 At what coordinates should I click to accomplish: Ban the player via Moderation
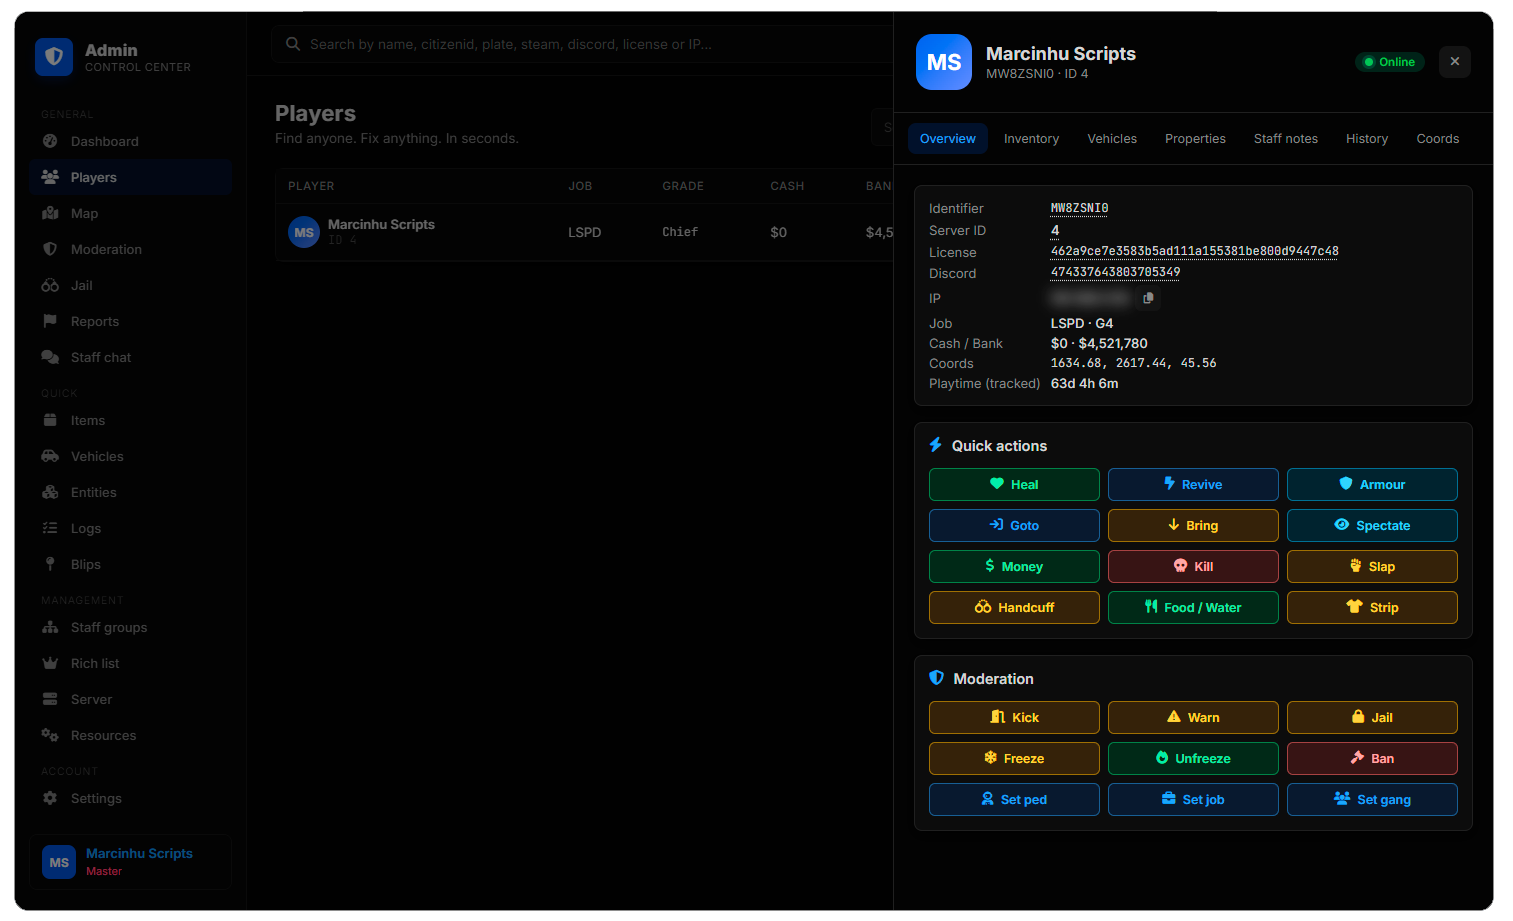coord(1372,758)
